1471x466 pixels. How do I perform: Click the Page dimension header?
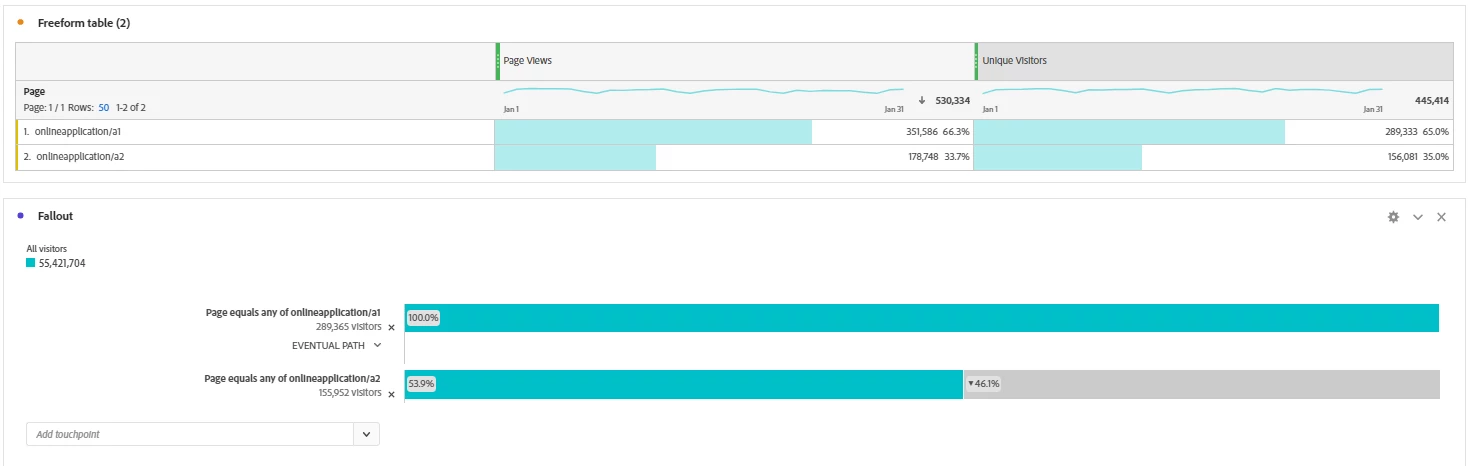(x=34, y=91)
